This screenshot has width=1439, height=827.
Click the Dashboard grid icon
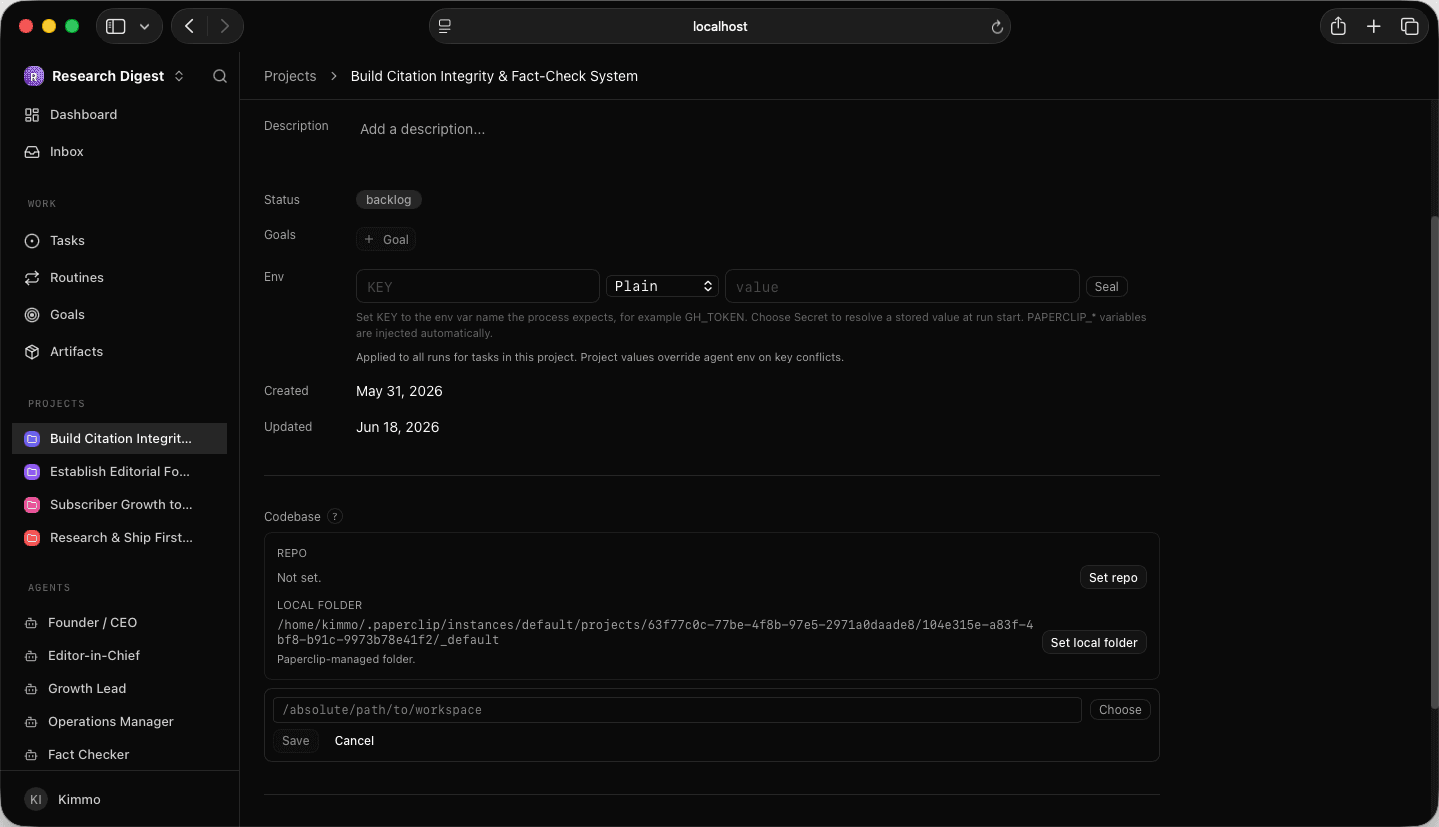tap(32, 115)
